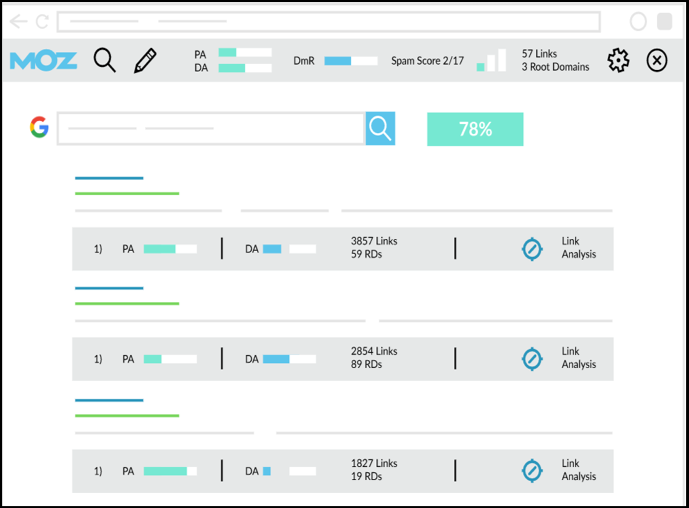This screenshot has height=508, width=689.
Task: Click the Google logo
Action: [39, 127]
